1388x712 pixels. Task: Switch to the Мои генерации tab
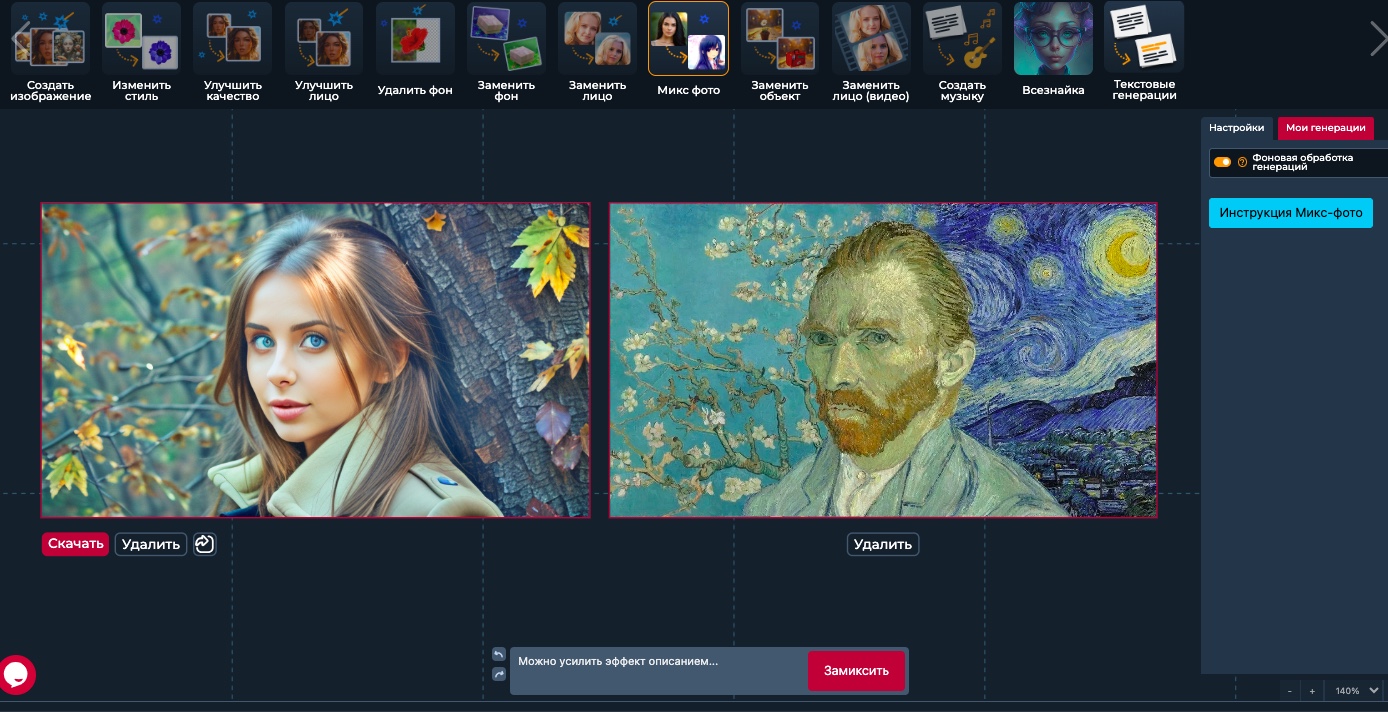click(x=1326, y=128)
